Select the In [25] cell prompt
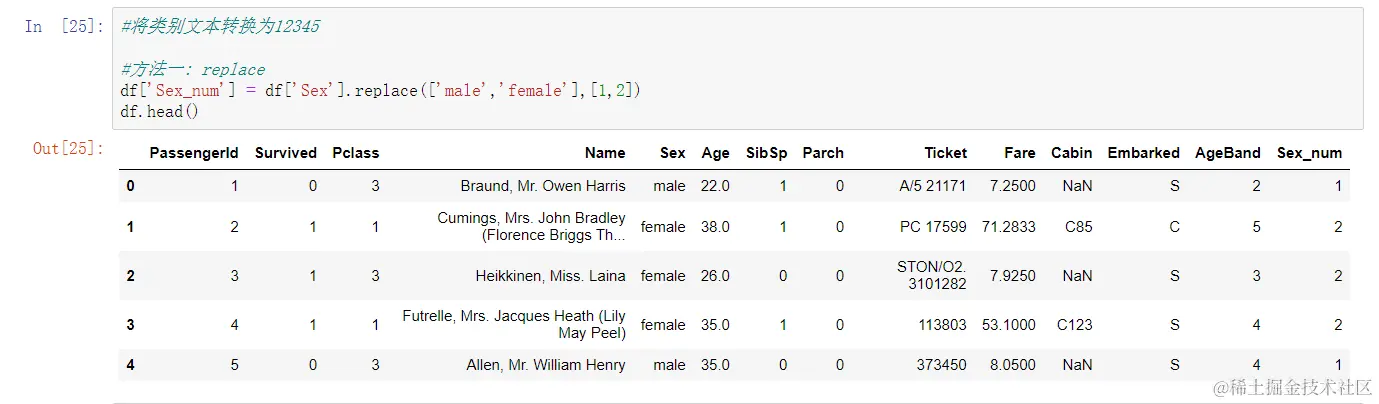This screenshot has width=1379, height=404. (65, 27)
